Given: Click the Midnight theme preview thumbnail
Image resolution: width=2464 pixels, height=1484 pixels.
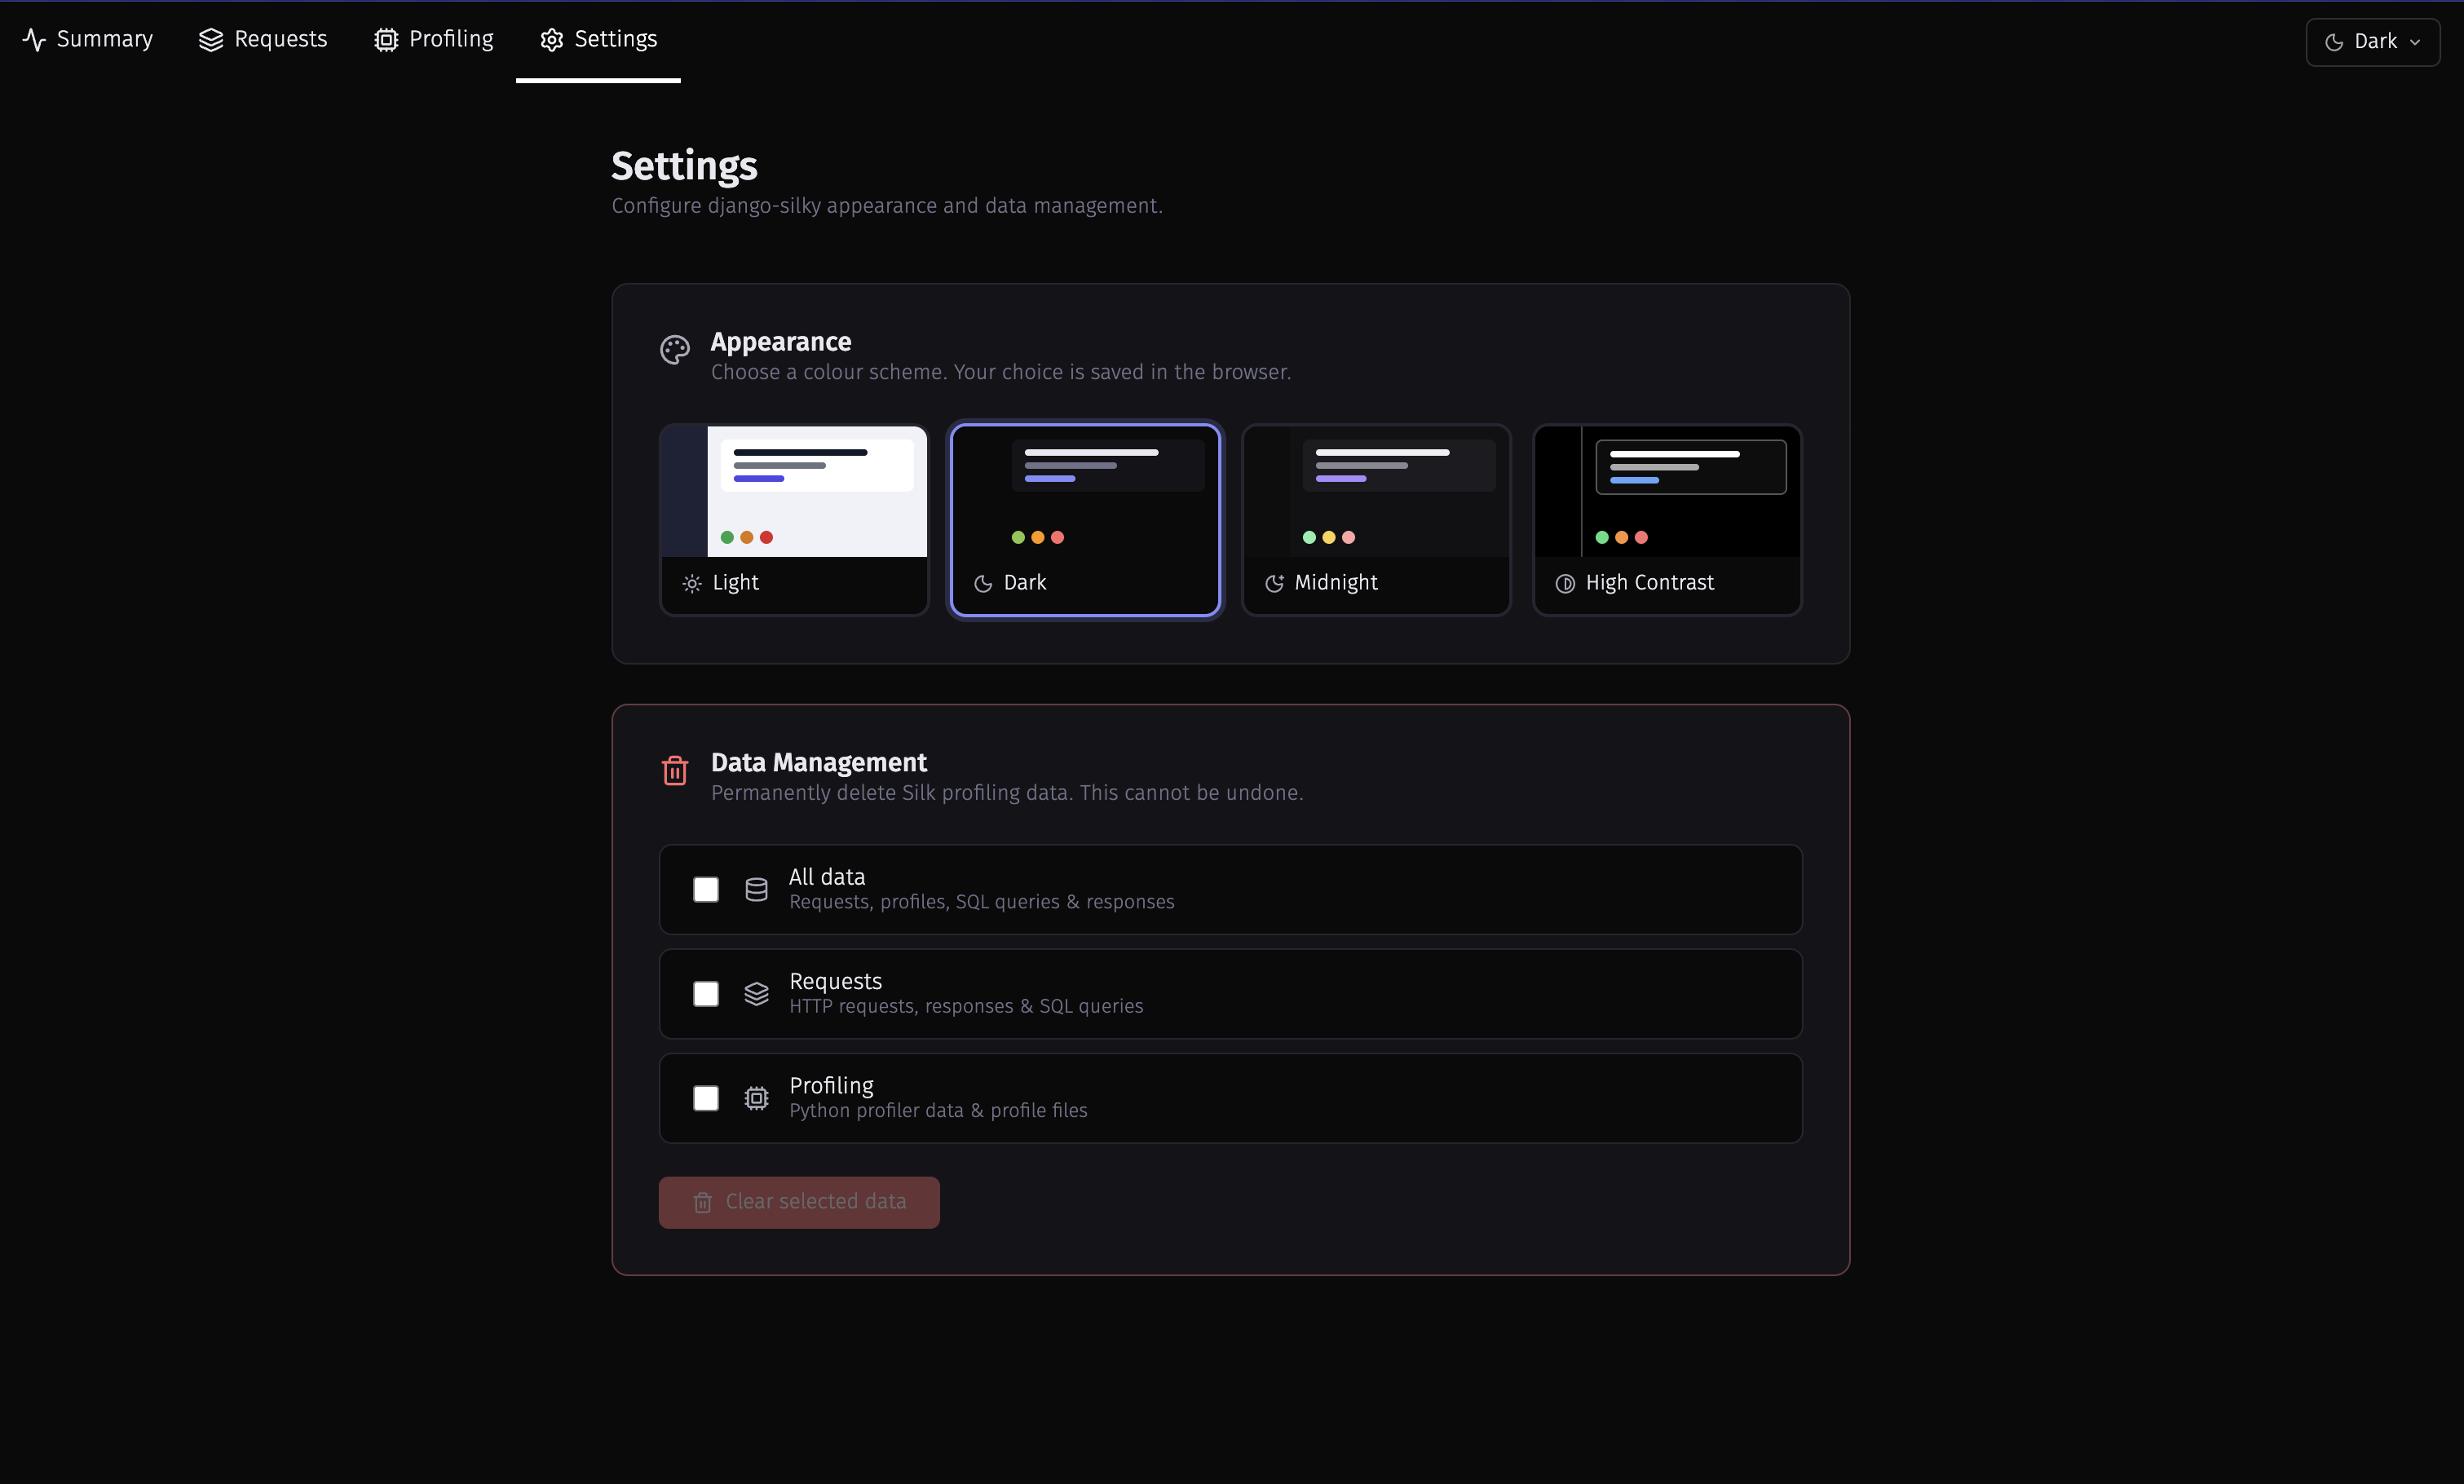Looking at the screenshot, I should tap(1376, 490).
